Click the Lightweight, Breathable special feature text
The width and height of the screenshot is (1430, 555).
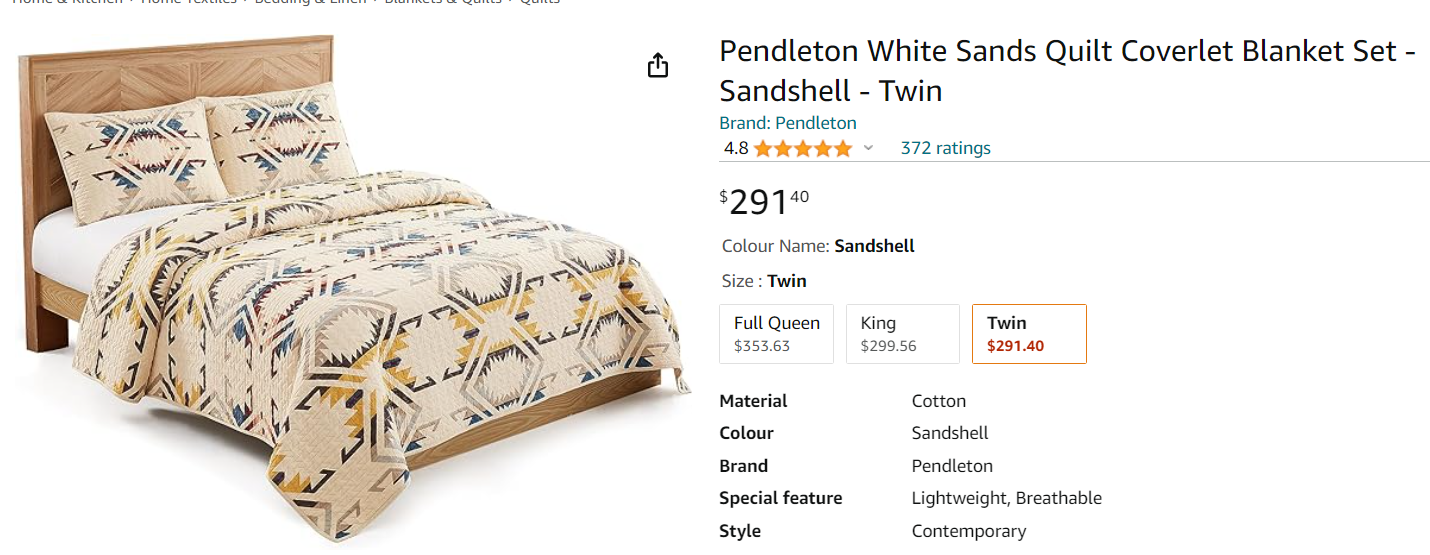coord(1006,498)
